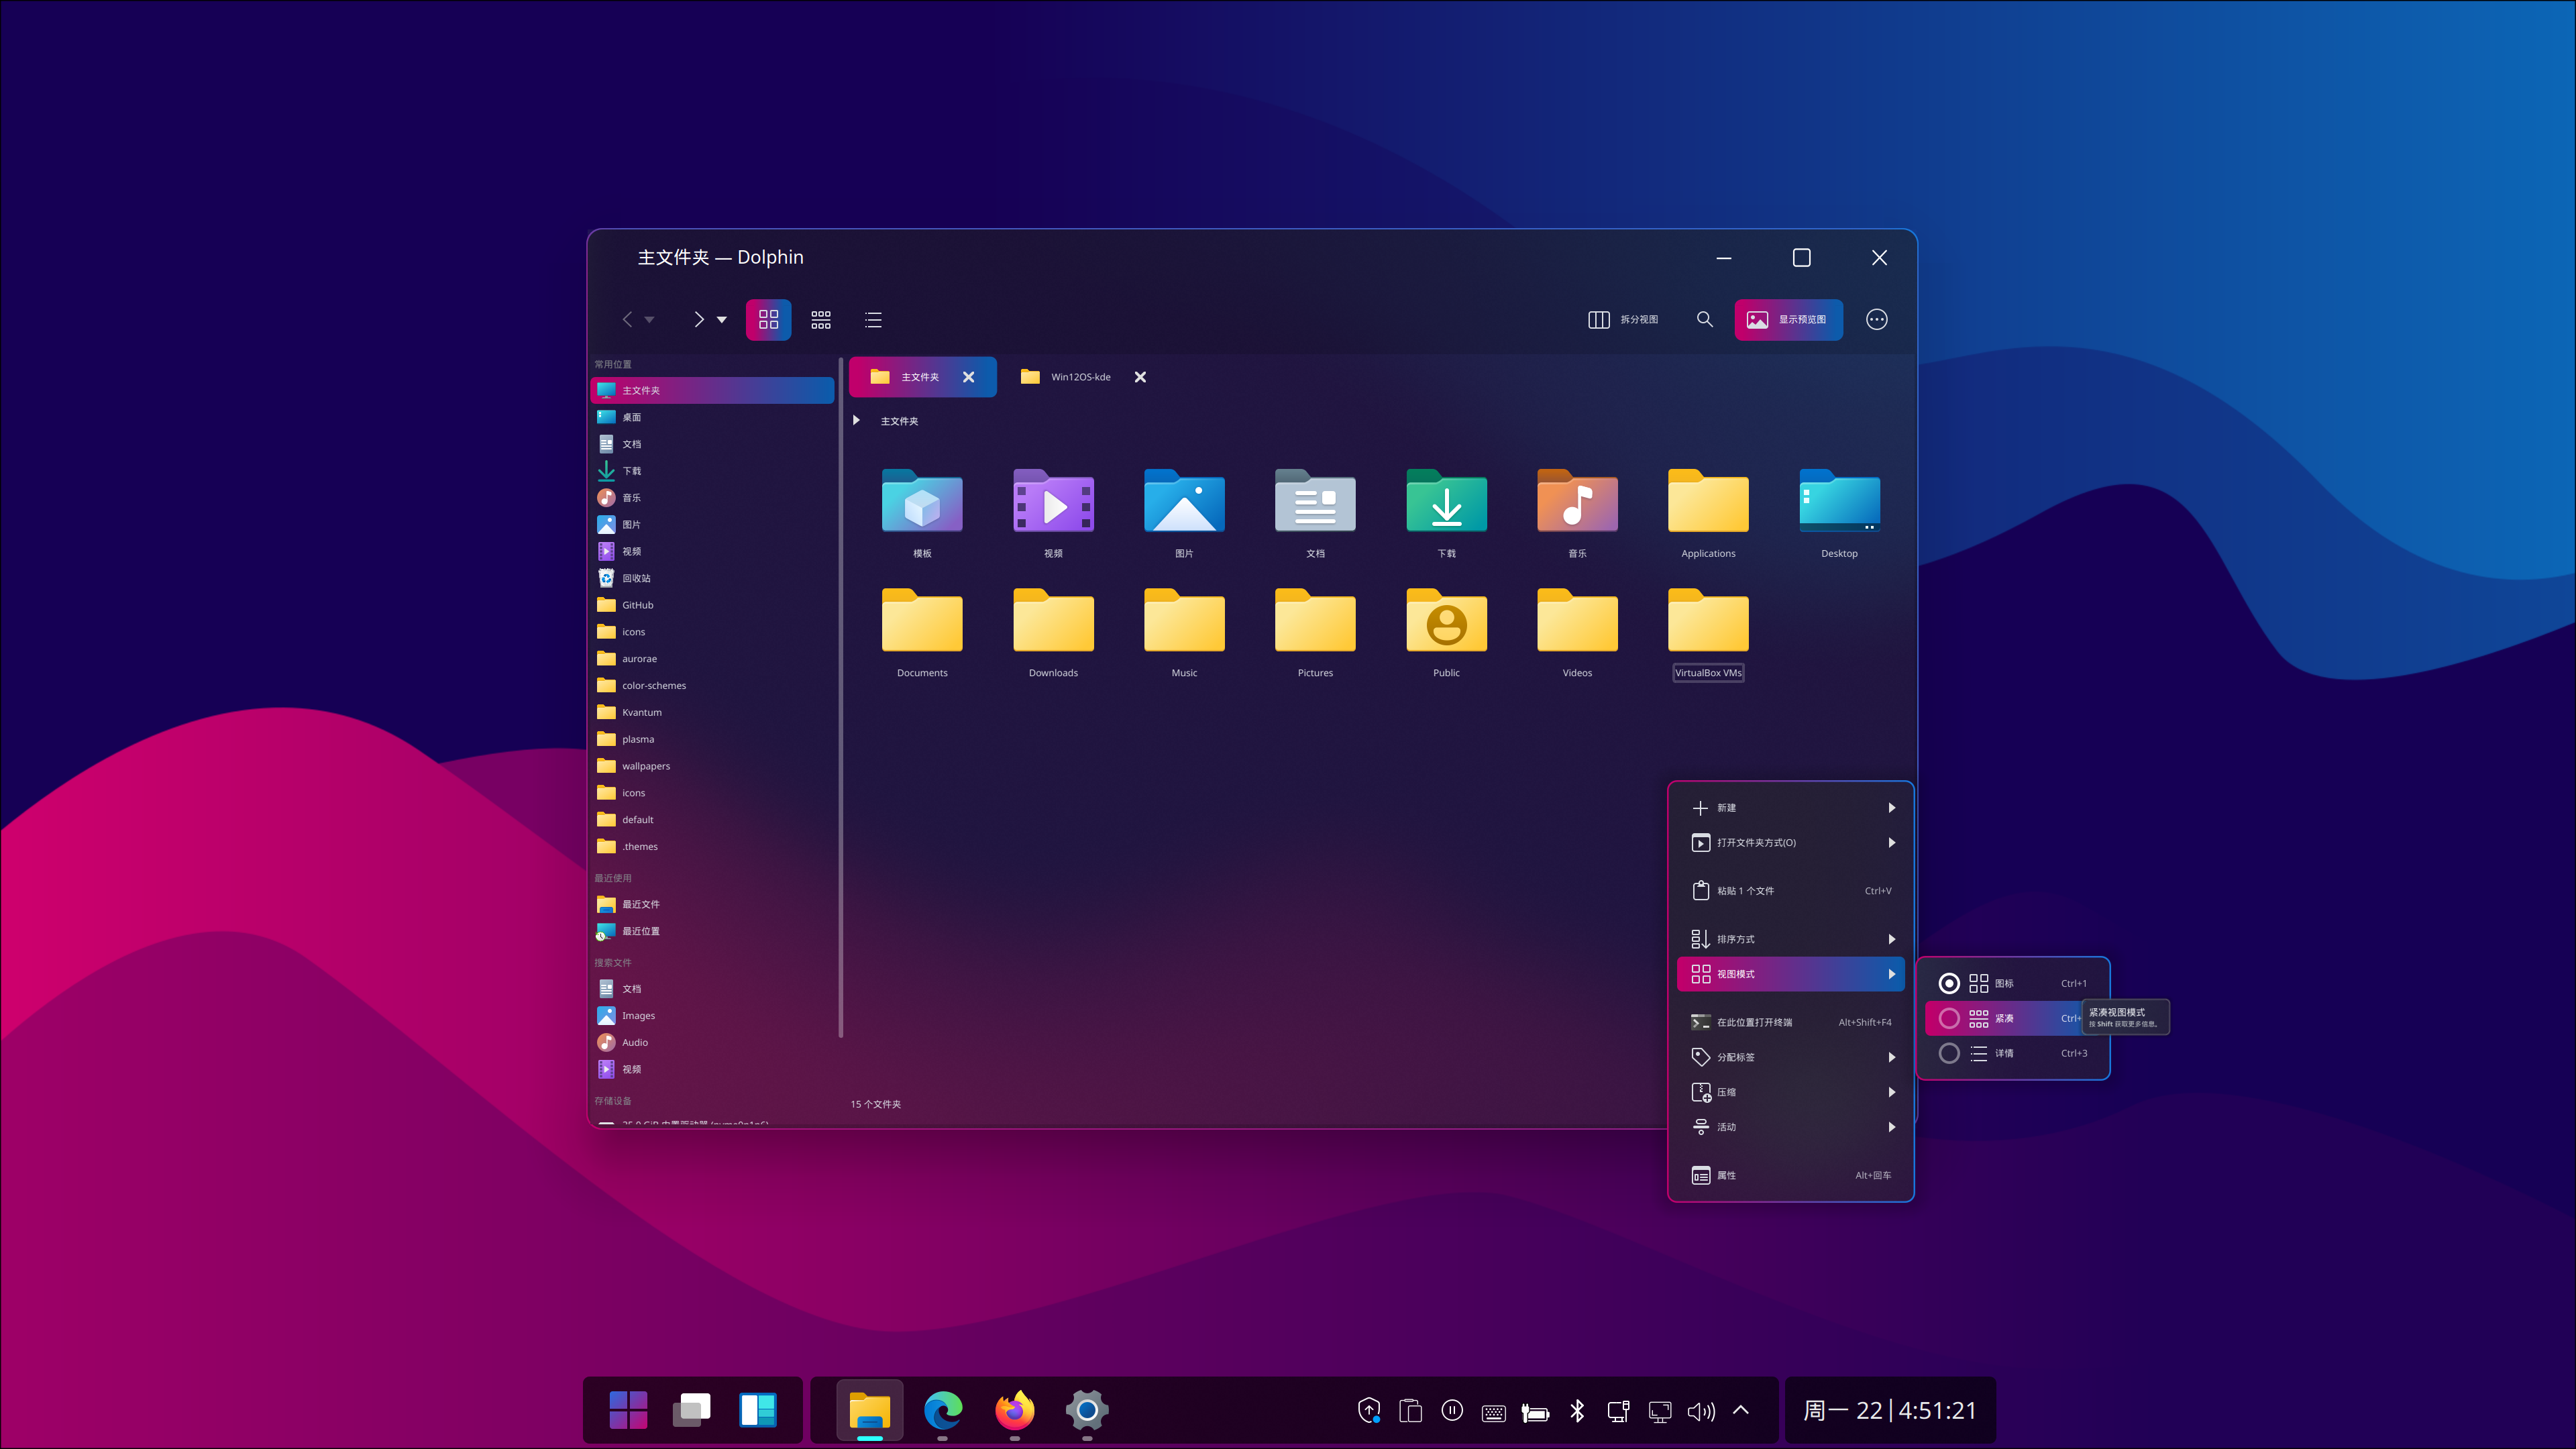Expand the breadcrumb path arrow
This screenshot has width=2576, height=1449.
(x=856, y=420)
